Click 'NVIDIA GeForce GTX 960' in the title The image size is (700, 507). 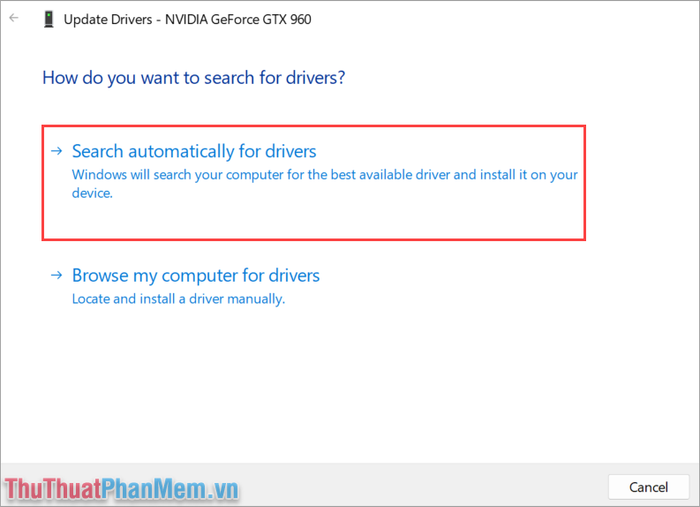(238, 19)
